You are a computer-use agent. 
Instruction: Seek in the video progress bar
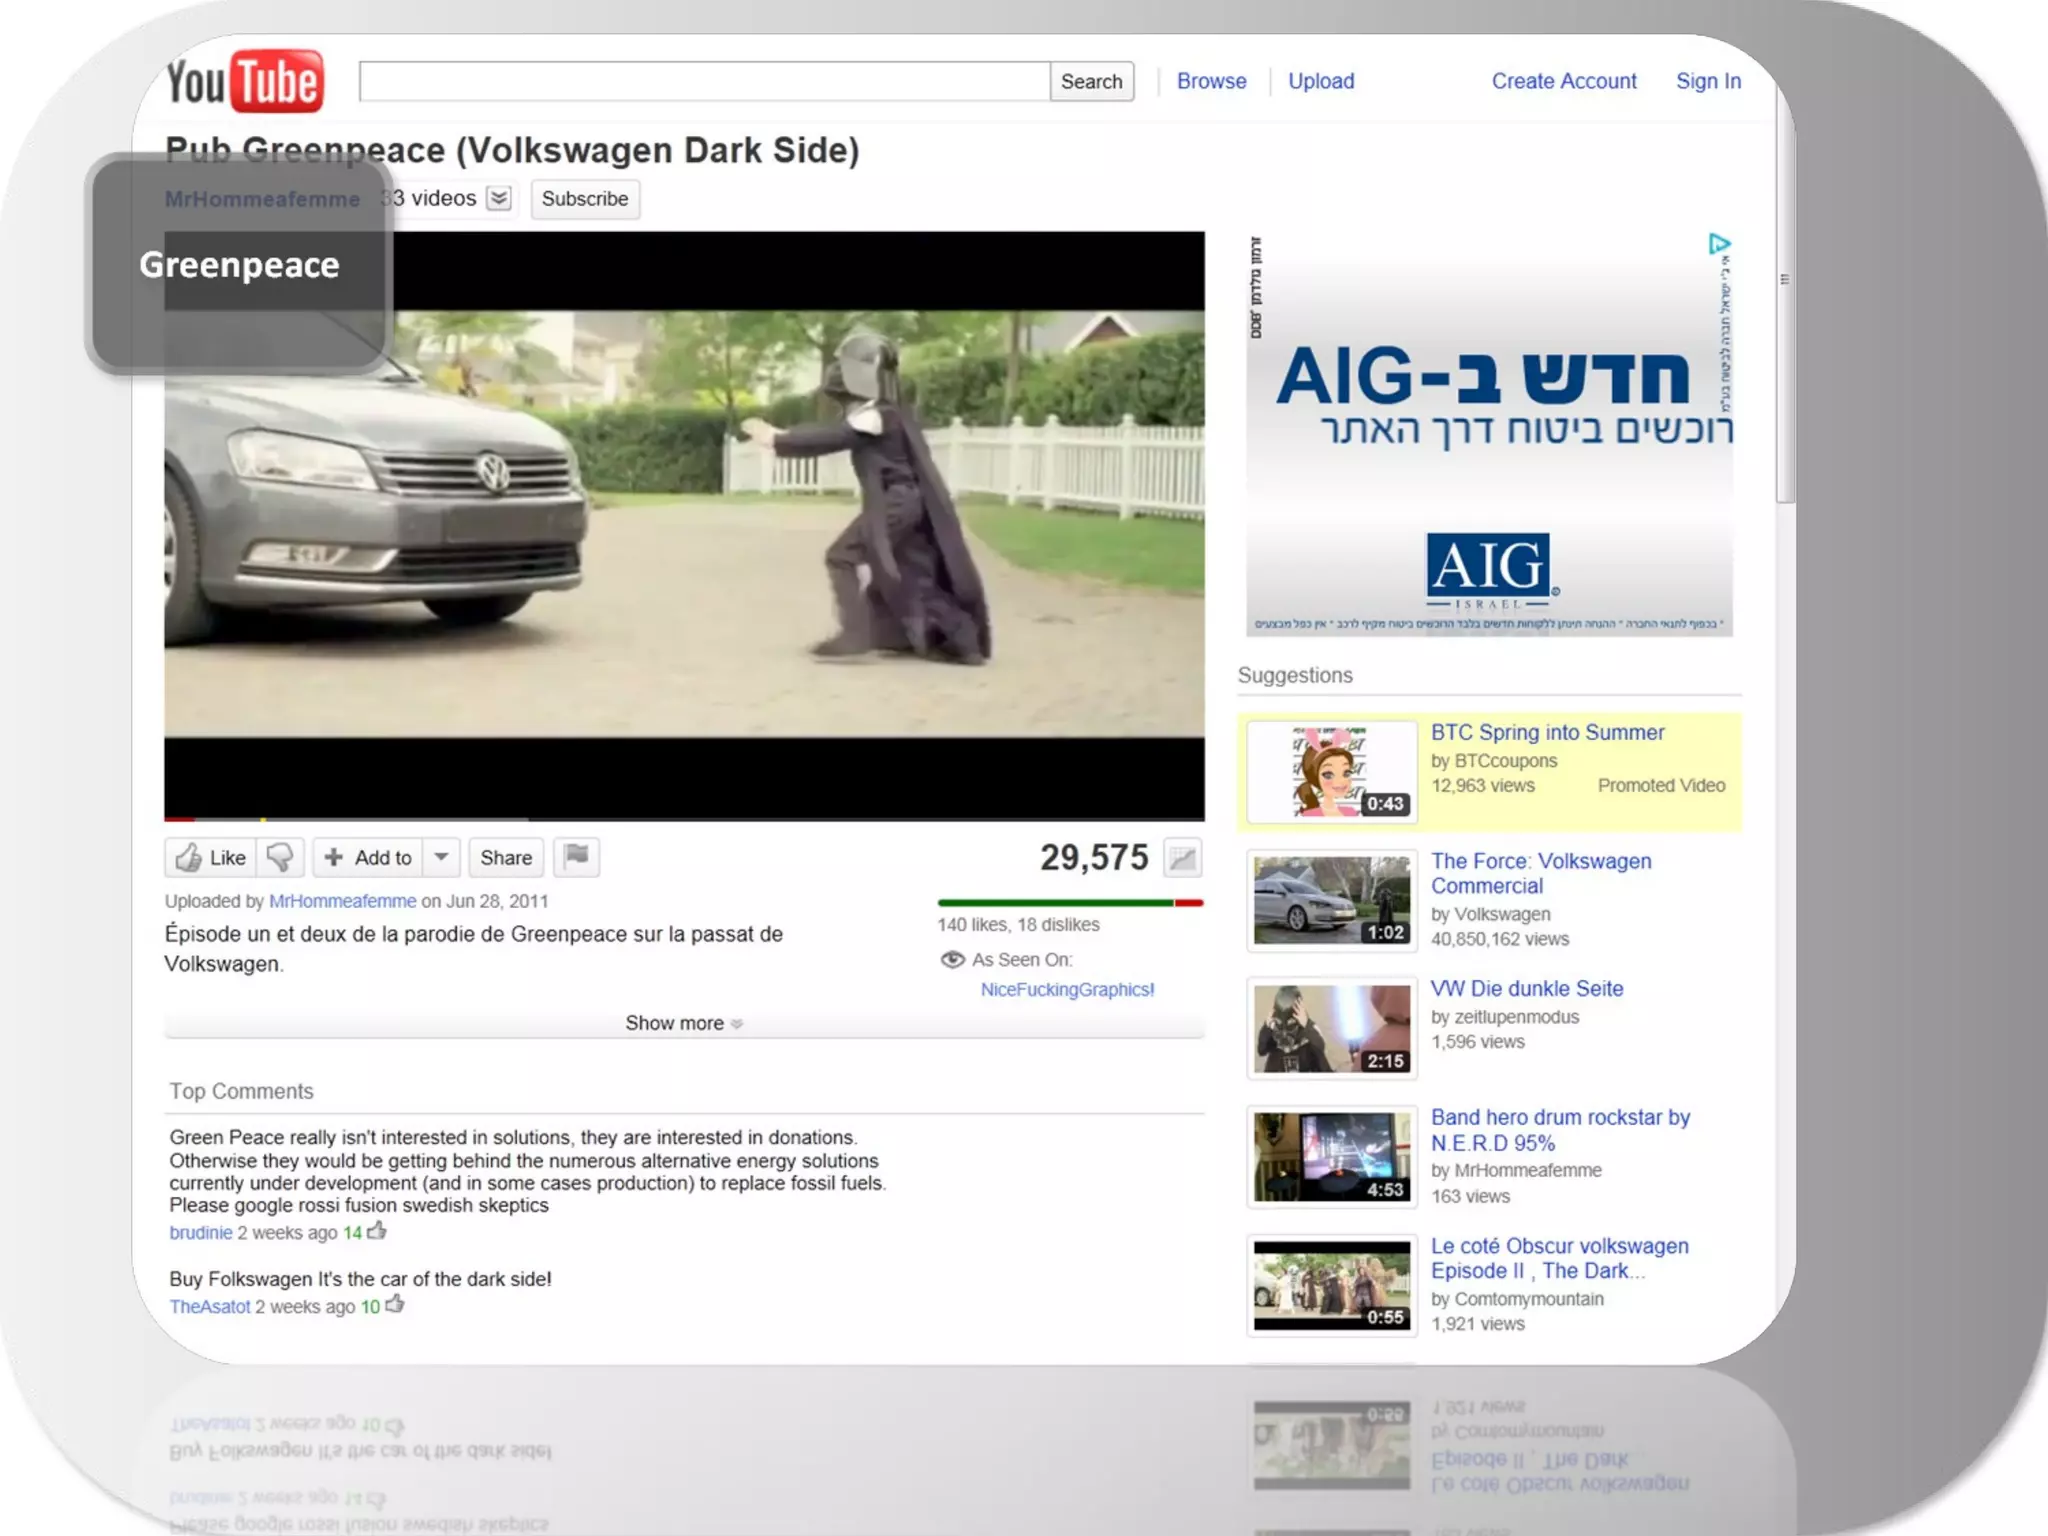click(x=684, y=819)
